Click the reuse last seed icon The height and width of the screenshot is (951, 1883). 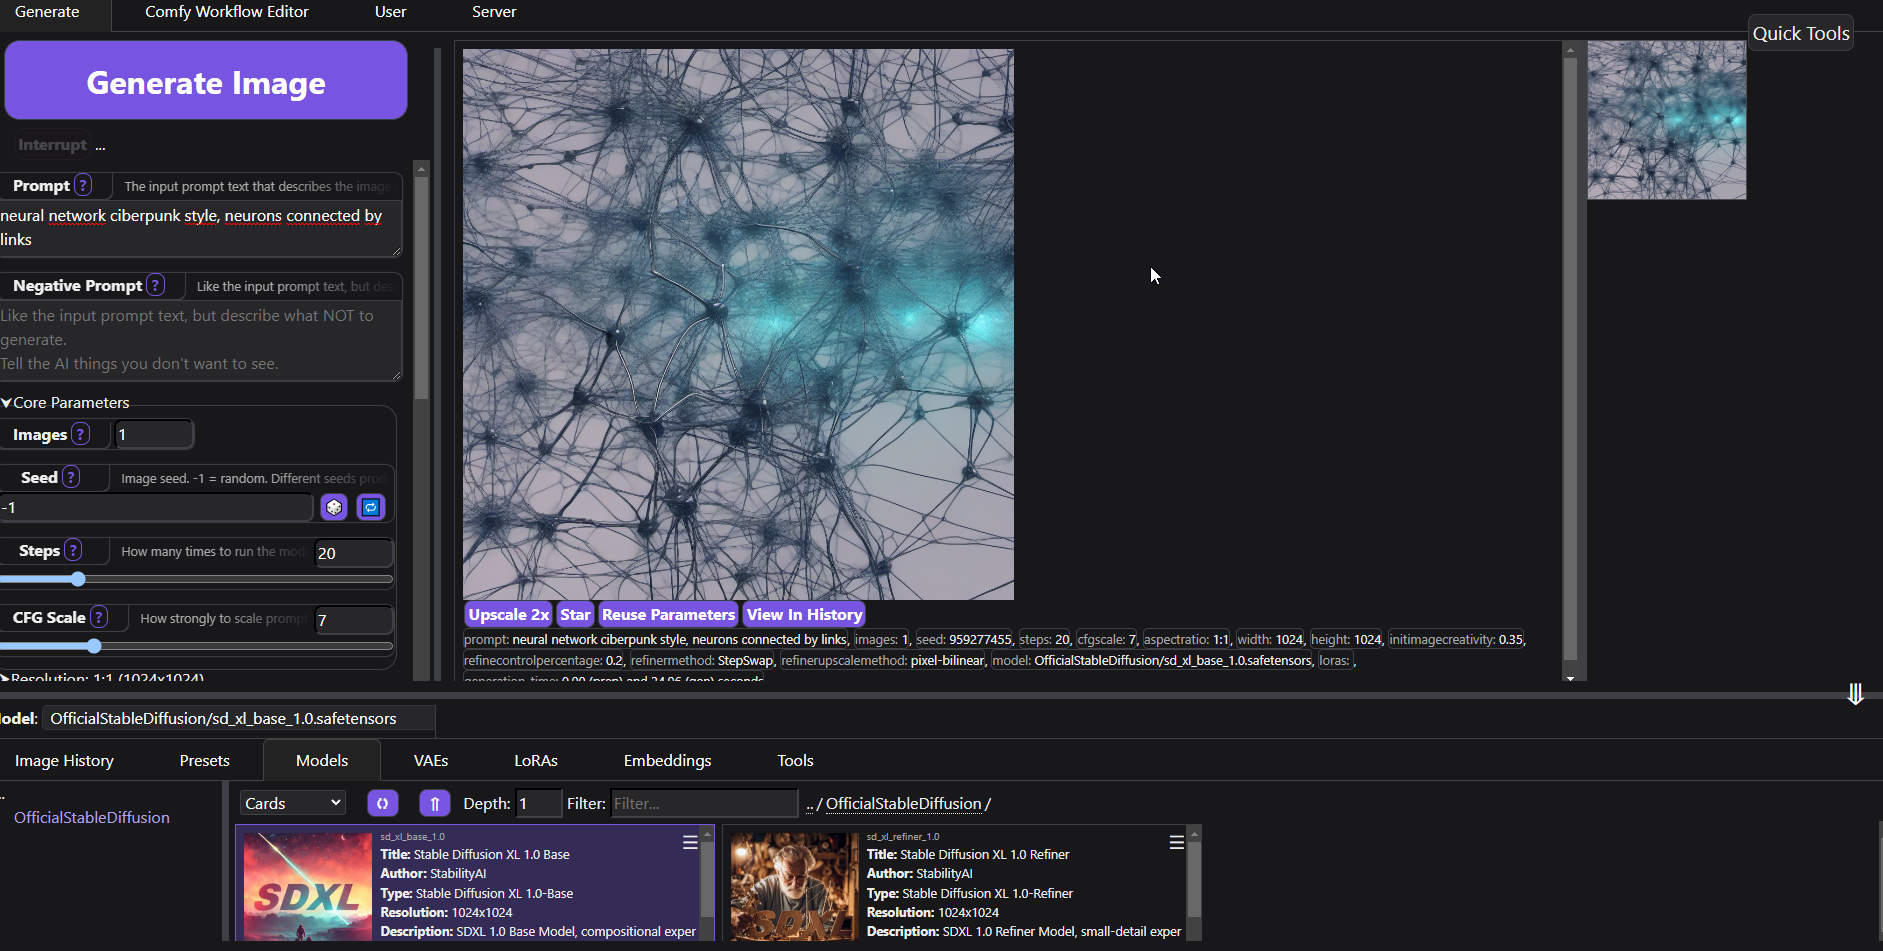click(371, 508)
